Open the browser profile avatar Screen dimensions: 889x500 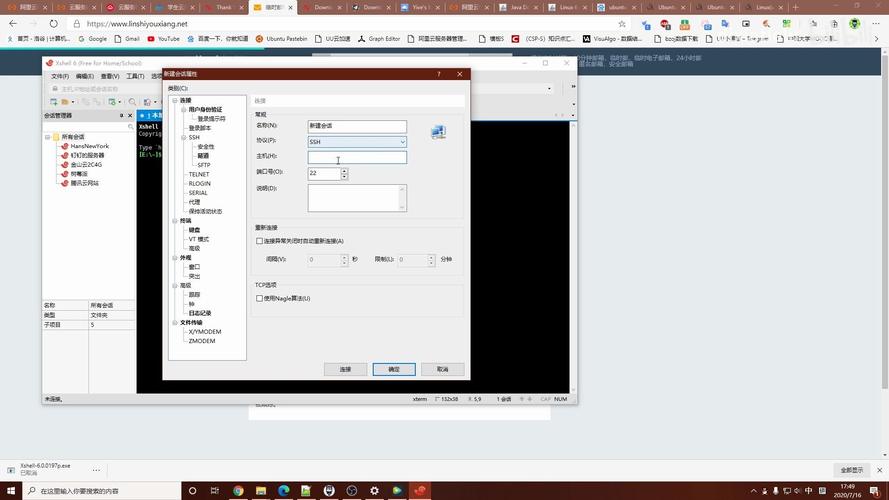click(854, 24)
